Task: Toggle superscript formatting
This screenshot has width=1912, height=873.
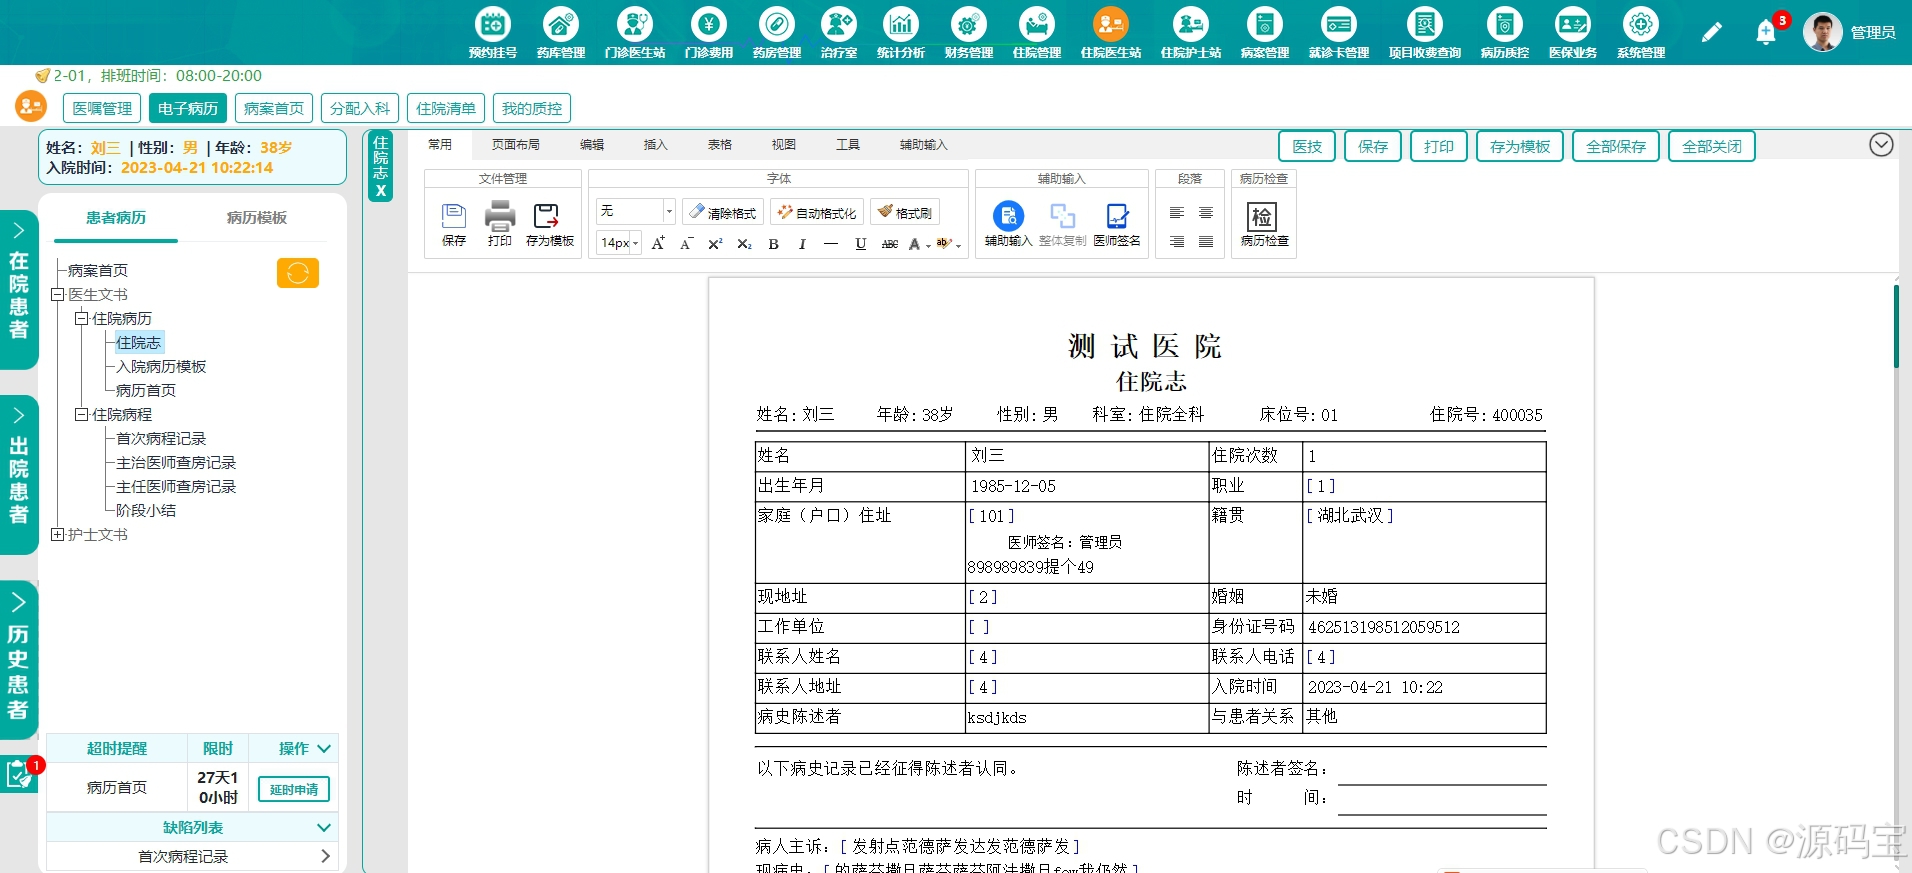Action: (x=715, y=243)
